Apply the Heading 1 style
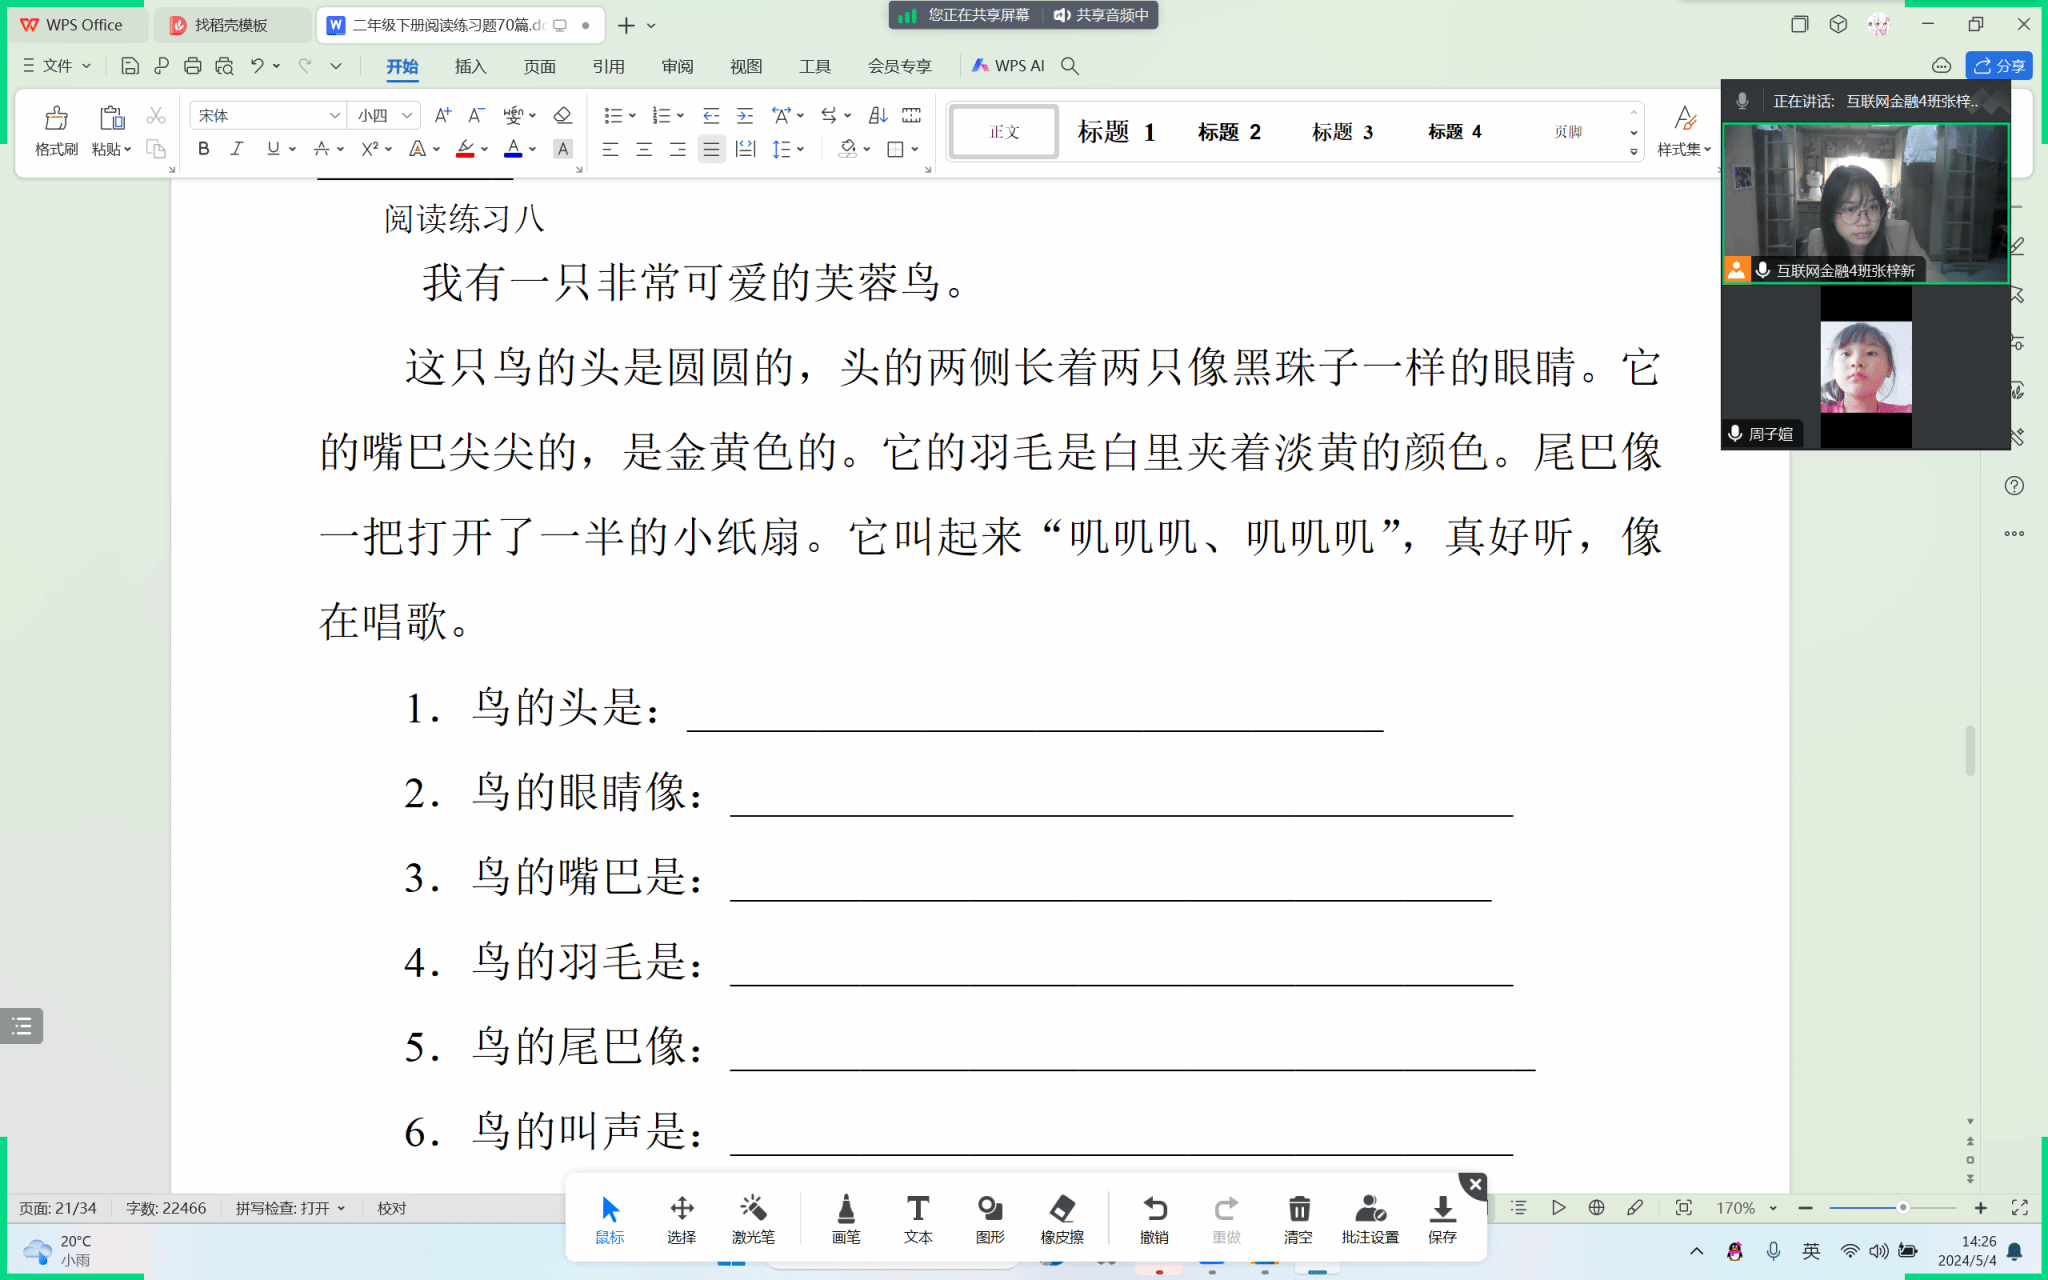 tap(1116, 132)
